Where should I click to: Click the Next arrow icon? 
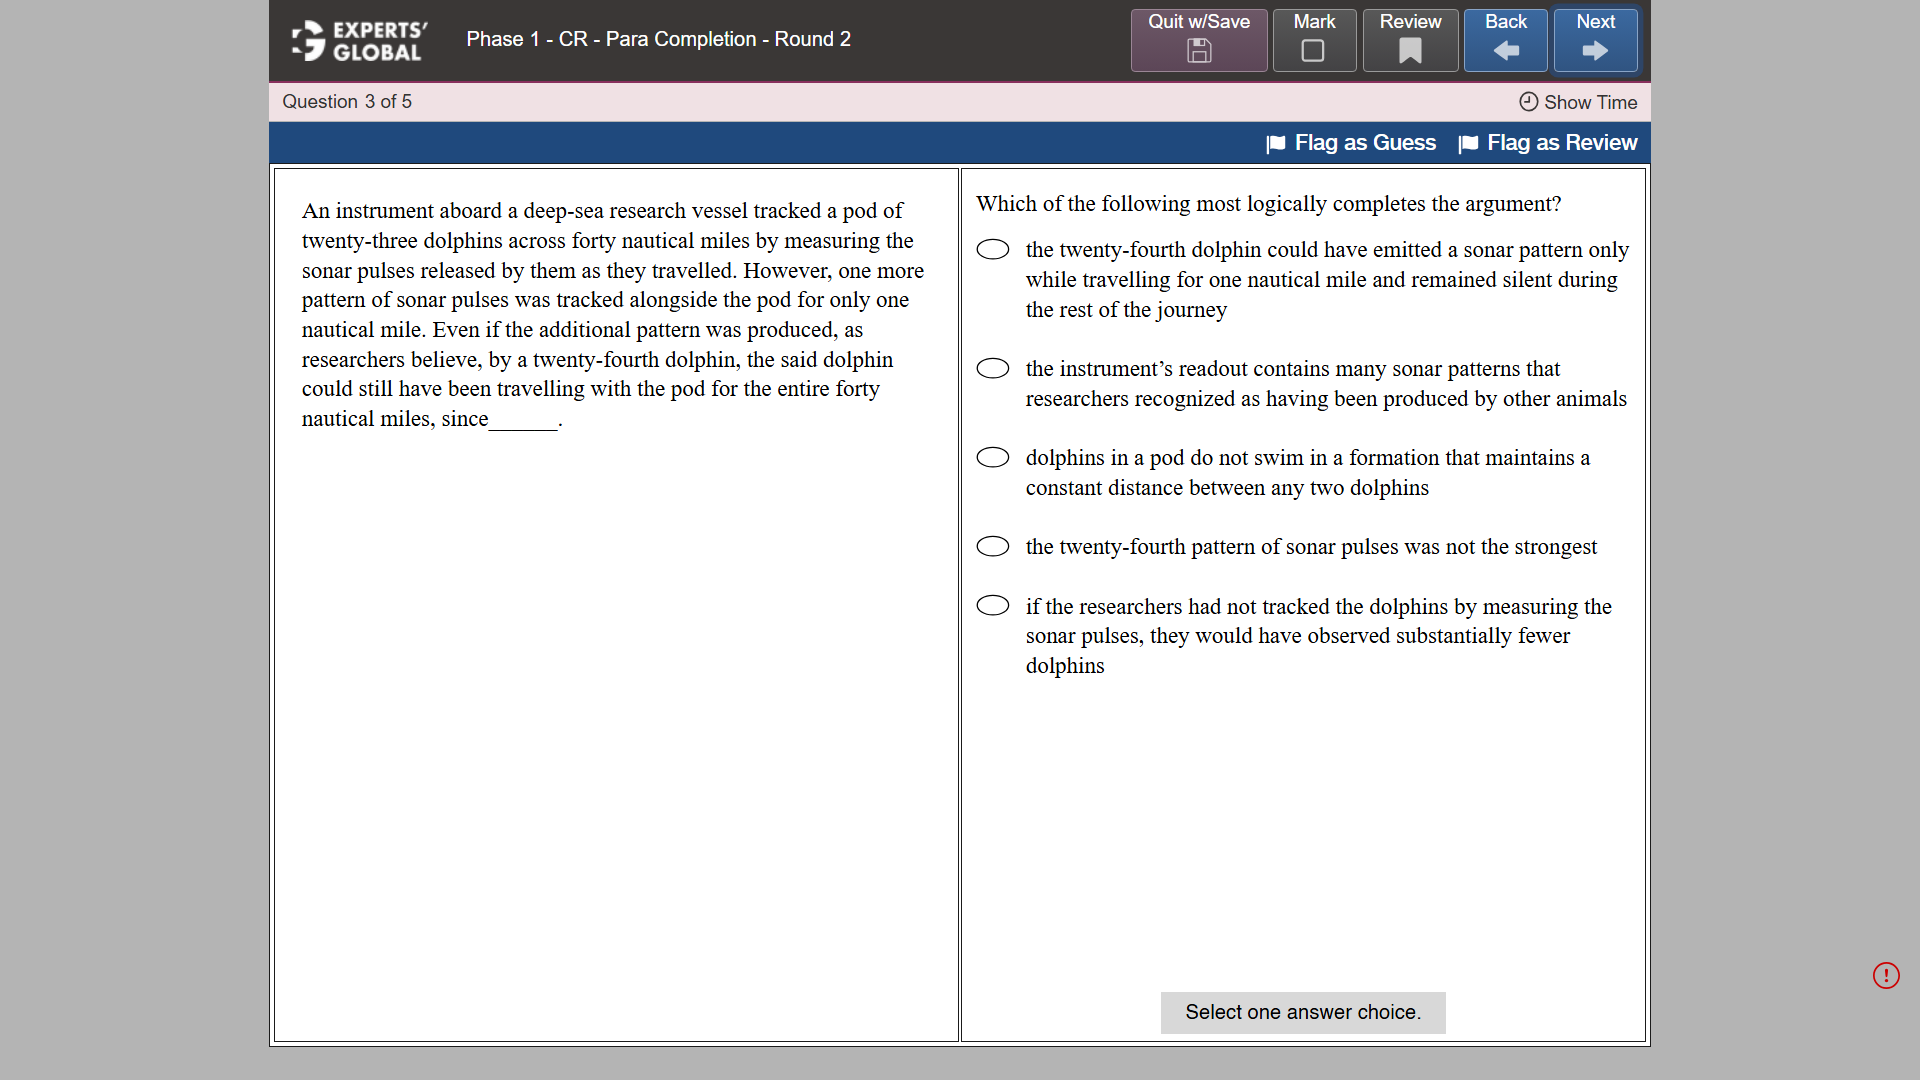(x=1594, y=52)
